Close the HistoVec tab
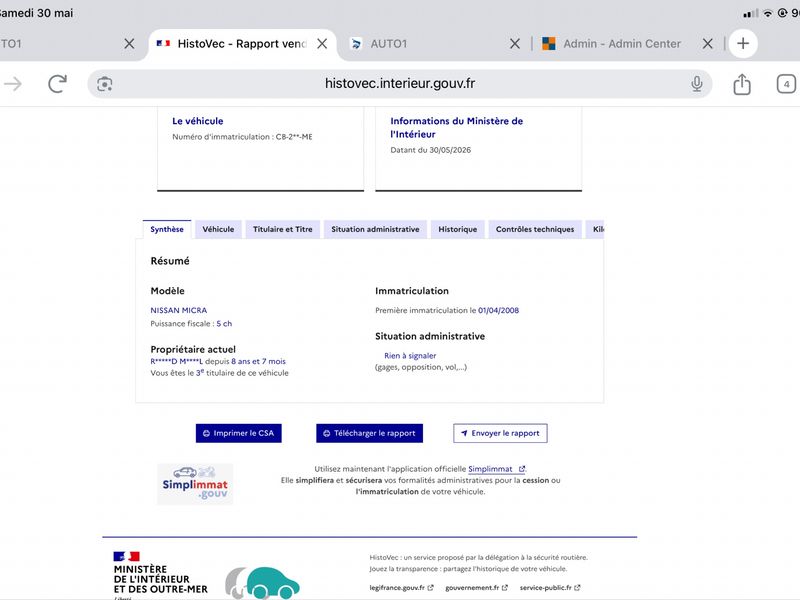The height and width of the screenshot is (600, 800). click(322, 44)
